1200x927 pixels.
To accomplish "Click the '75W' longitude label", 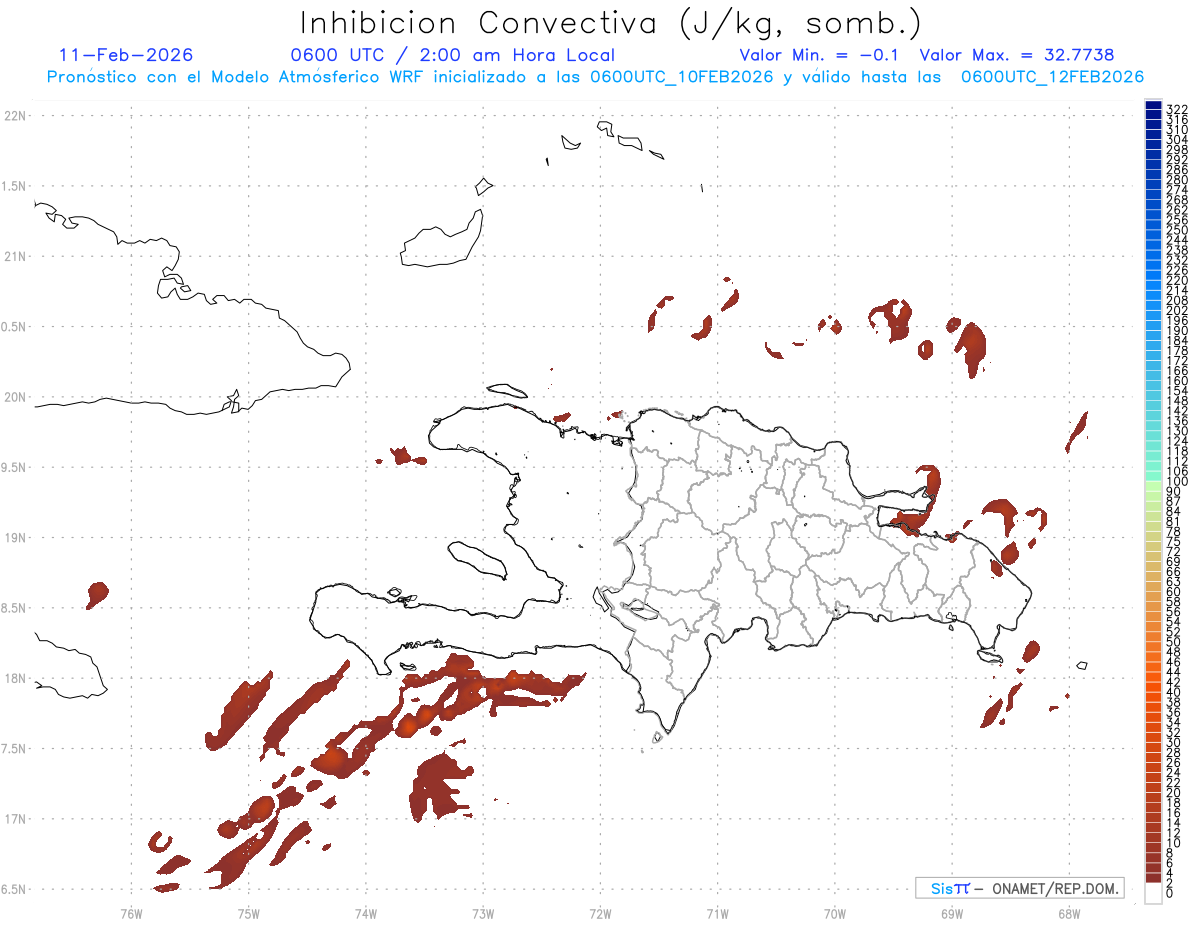I will pyautogui.click(x=249, y=913).
